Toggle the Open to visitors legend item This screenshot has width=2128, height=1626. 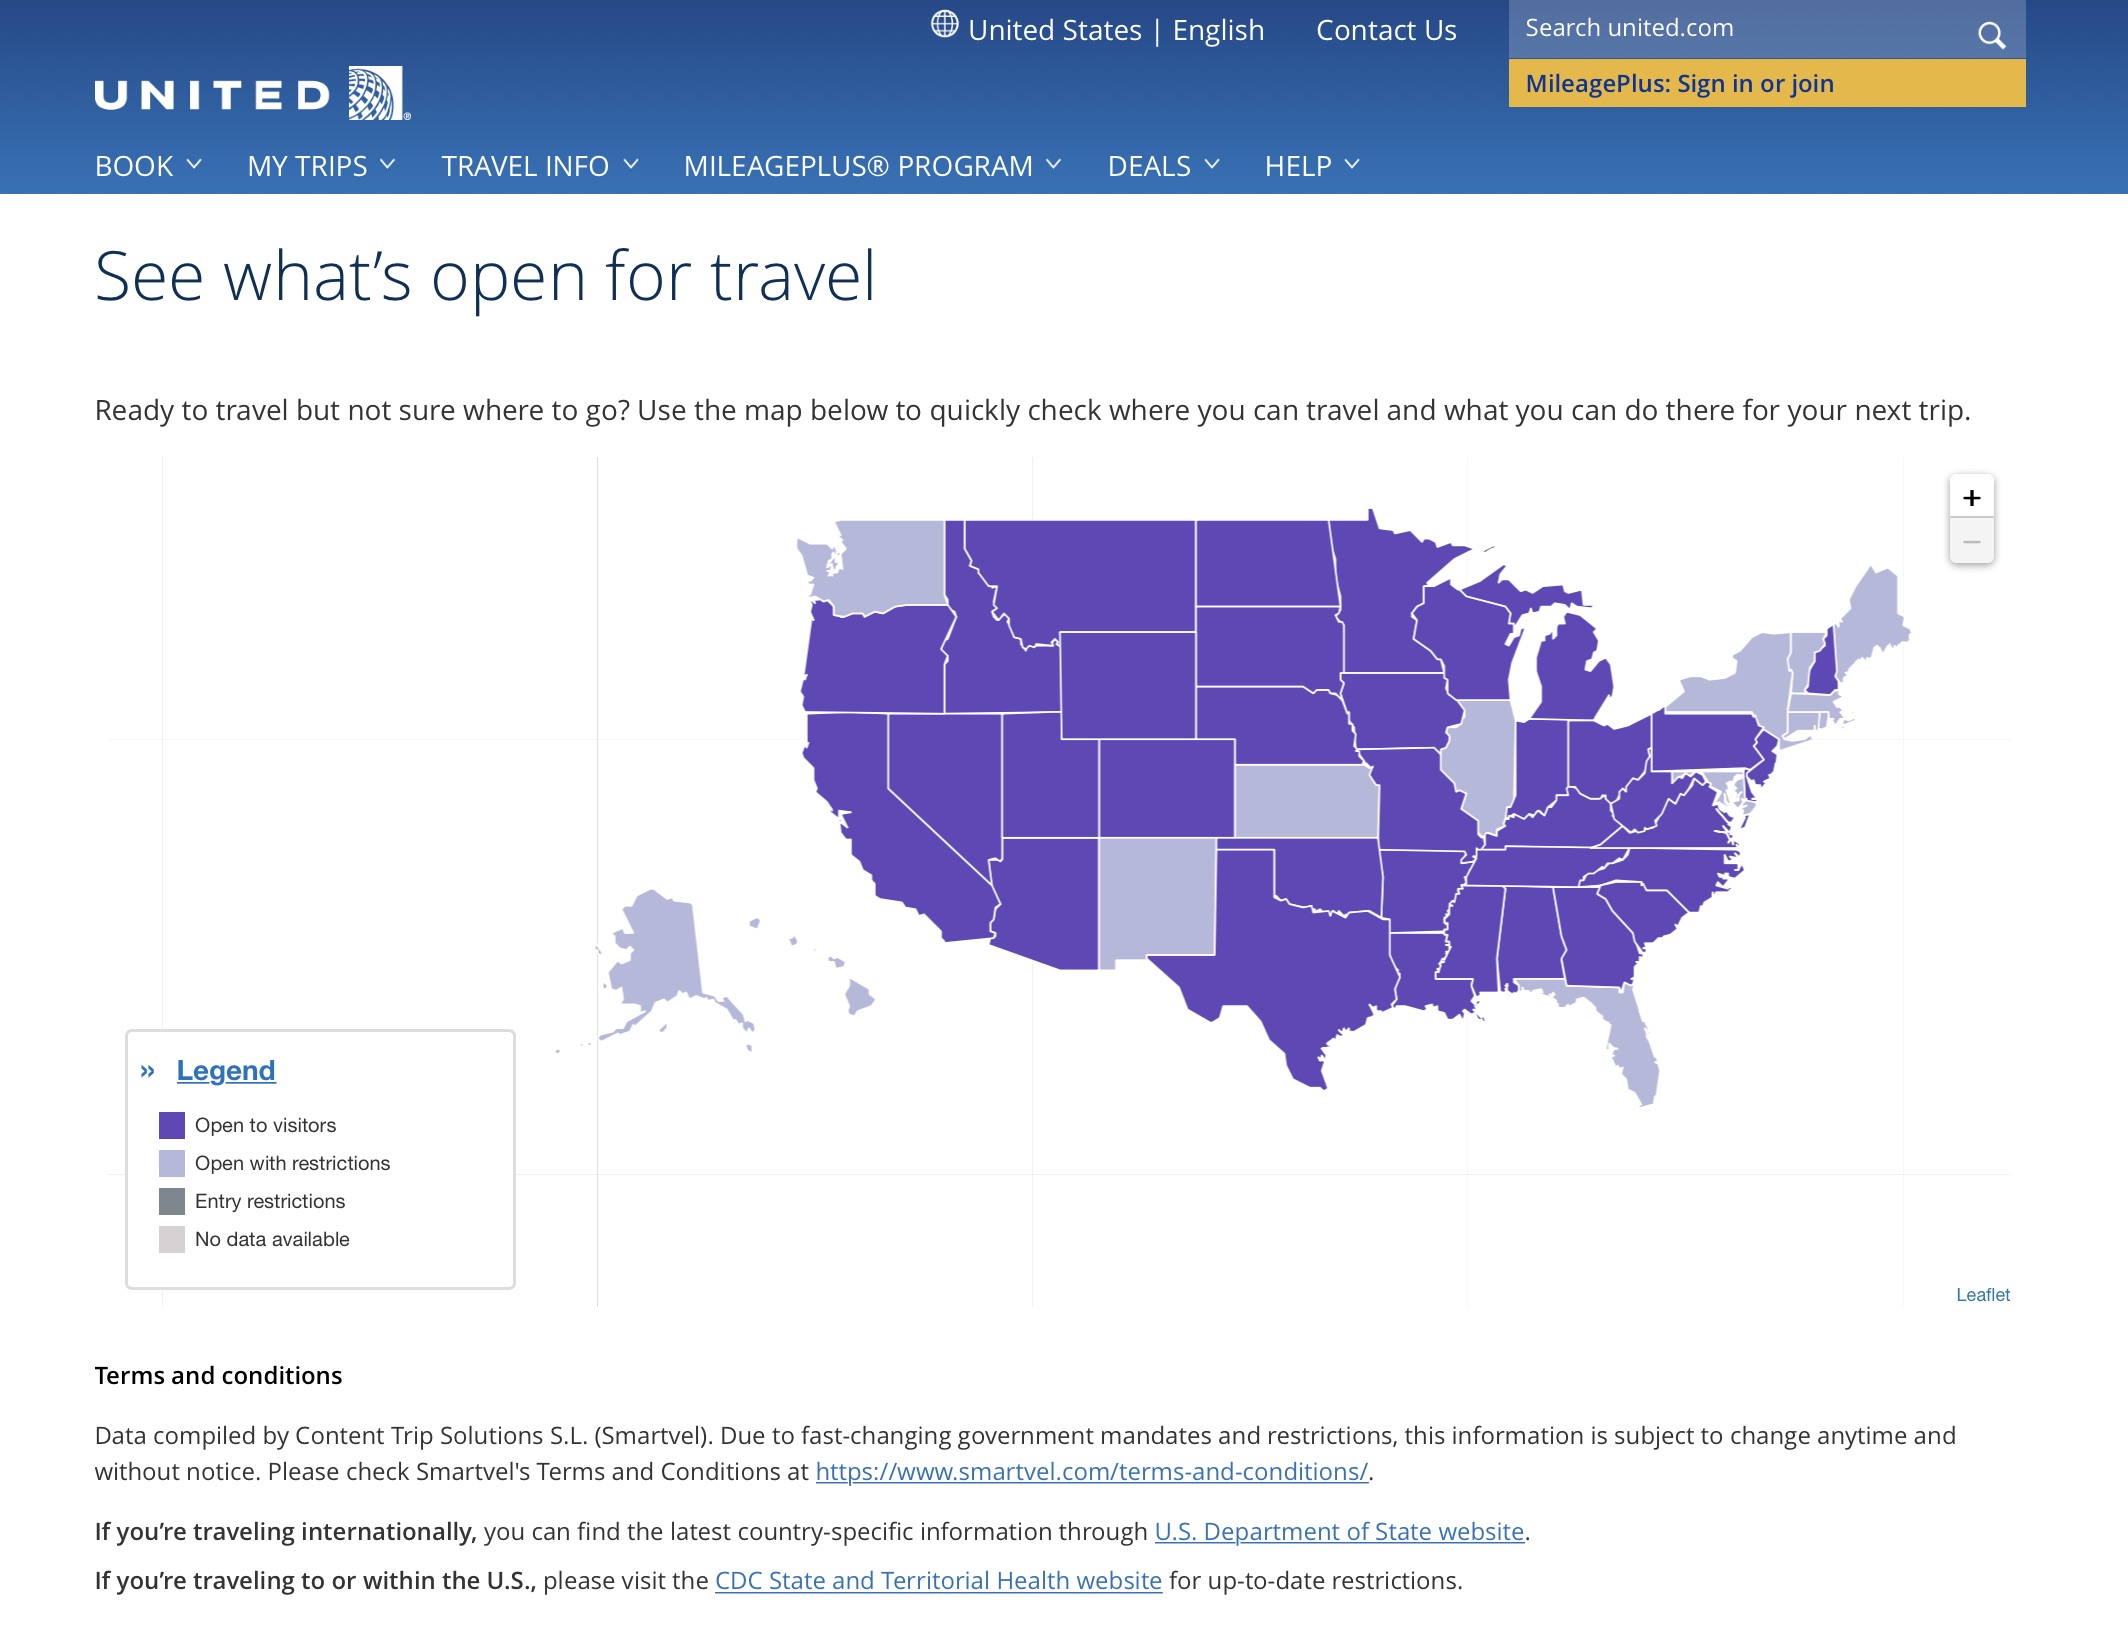tap(266, 1124)
